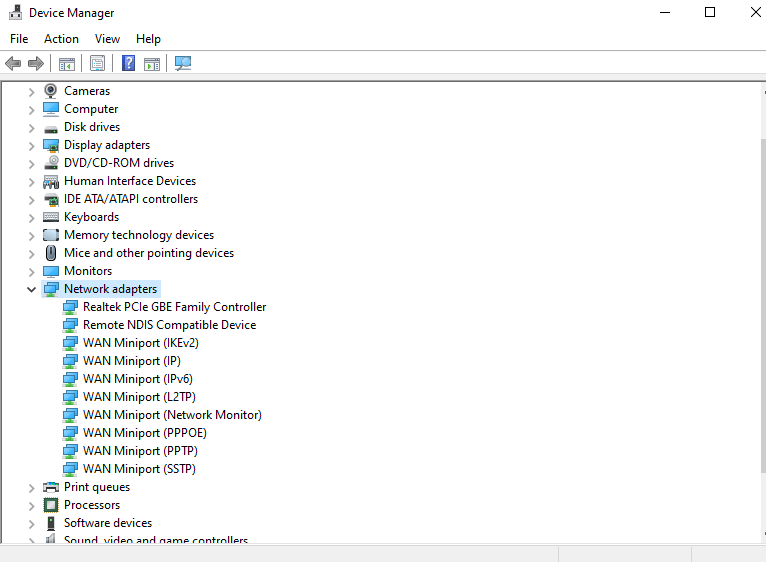Toggle the Show/Hide Action Pane icon
The height and width of the screenshot is (562, 766).
click(x=151, y=64)
